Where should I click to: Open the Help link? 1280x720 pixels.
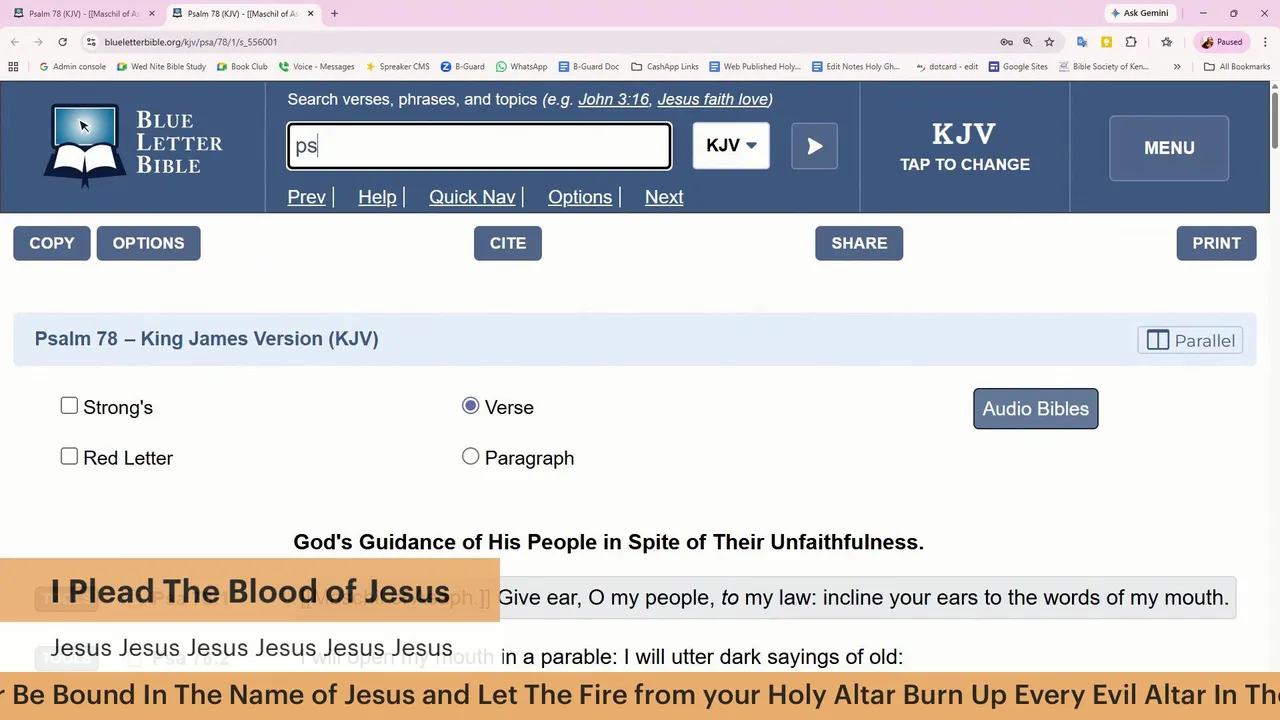(x=377, y=197)
